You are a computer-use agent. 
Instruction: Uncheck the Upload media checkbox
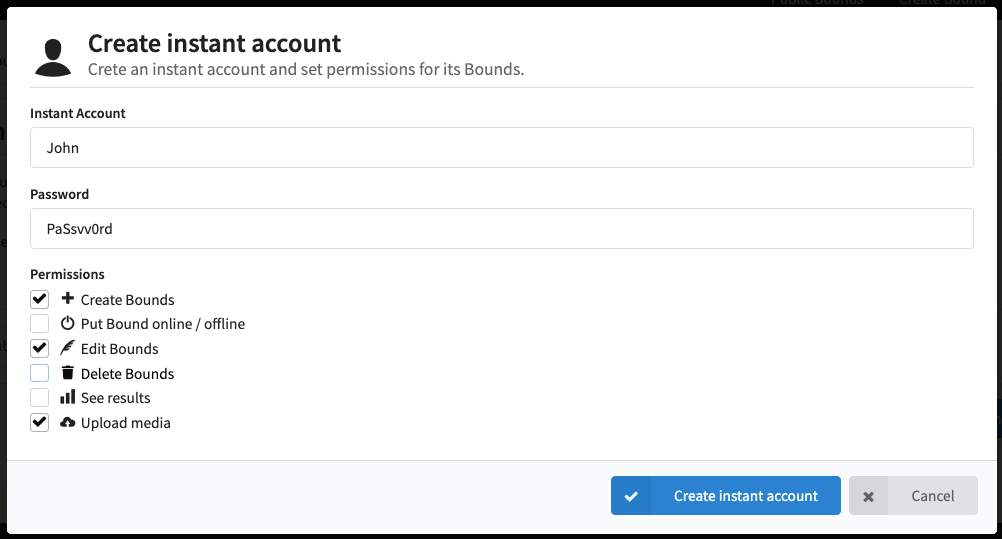click(x=39, y=422)
